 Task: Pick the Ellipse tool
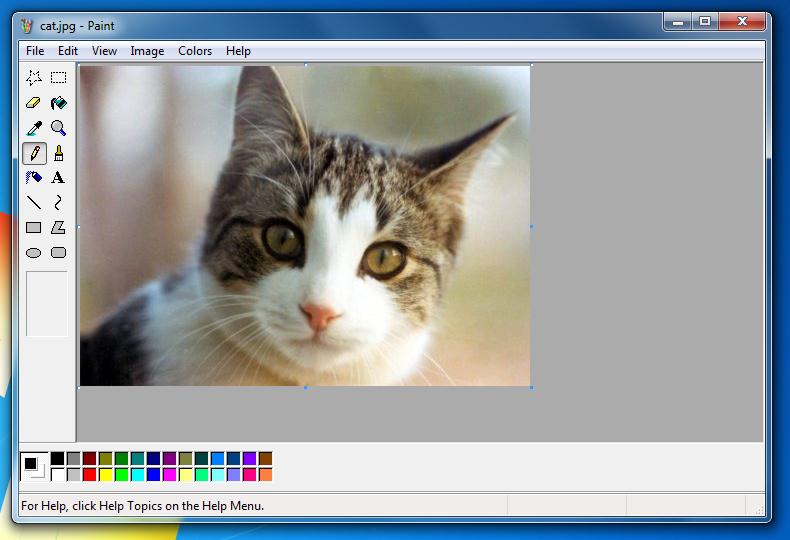tap(34, 253)
